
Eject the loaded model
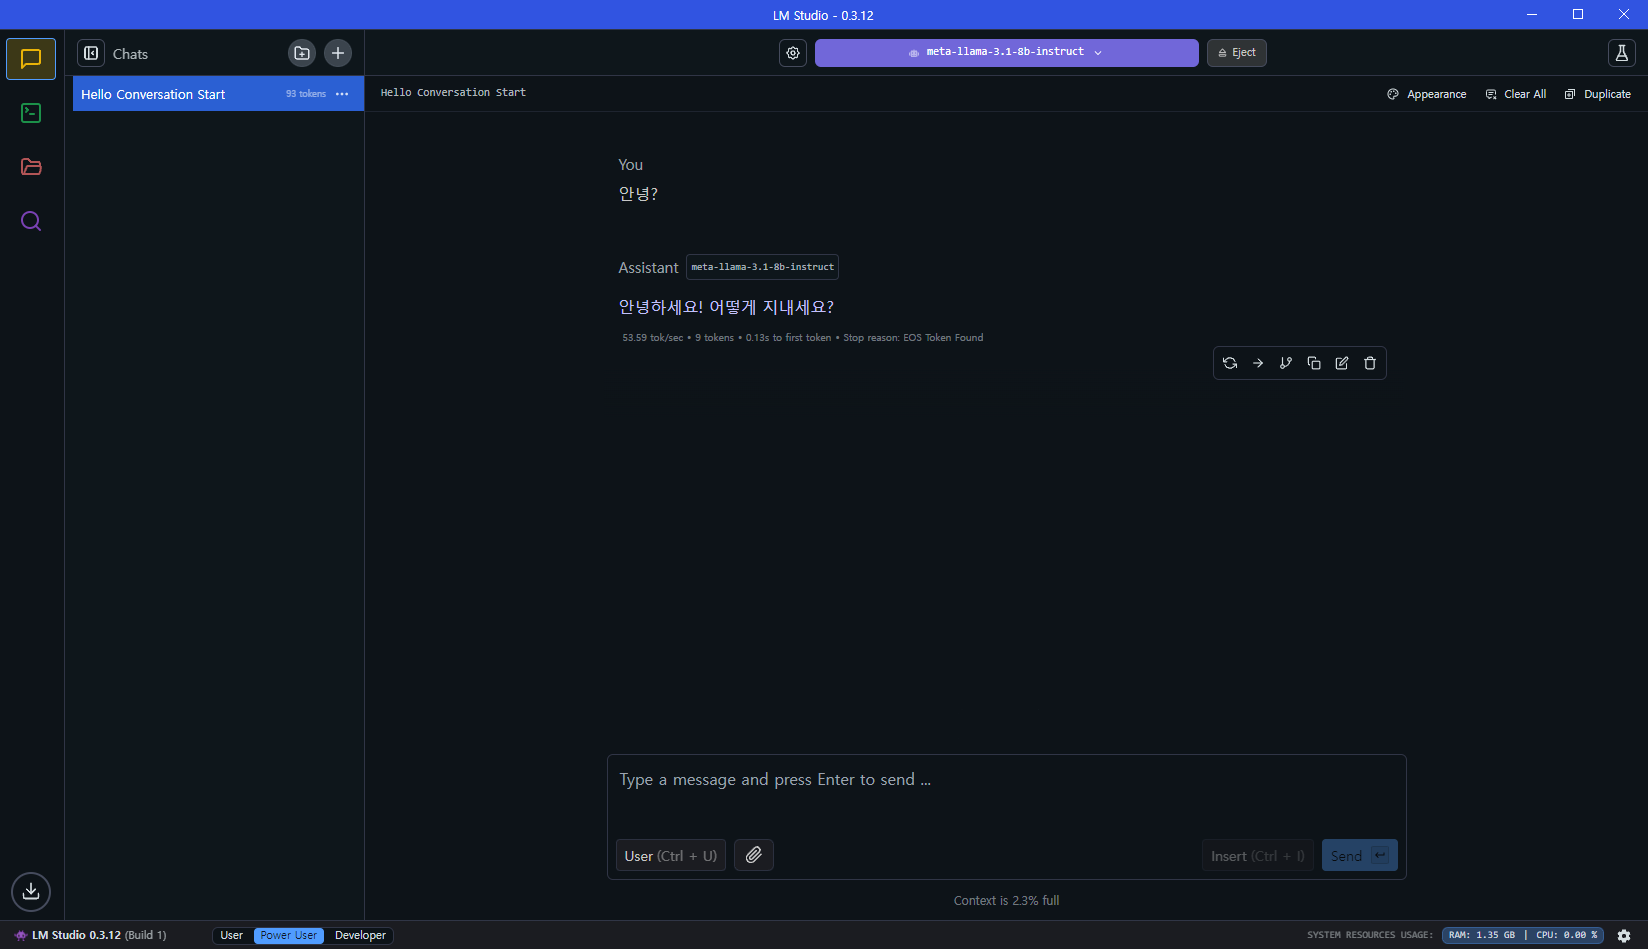click(x=1237, y=53)
